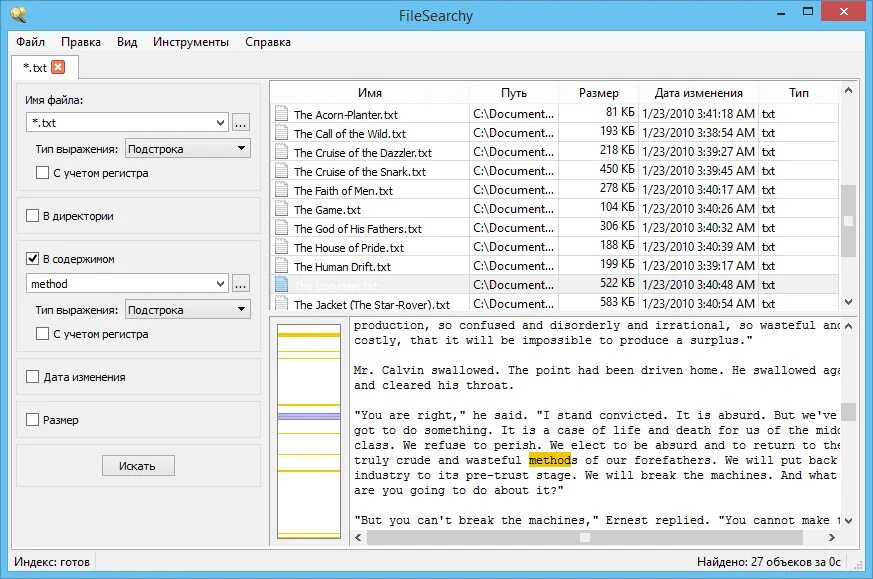Expand the method content search dropdown
The width and height of the screenshot is (873, 579).
point(220,284)
